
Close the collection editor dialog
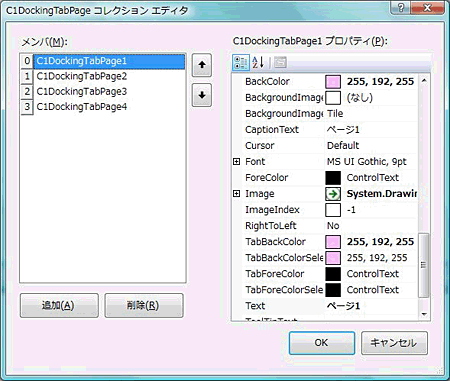[x=427, y=7]
